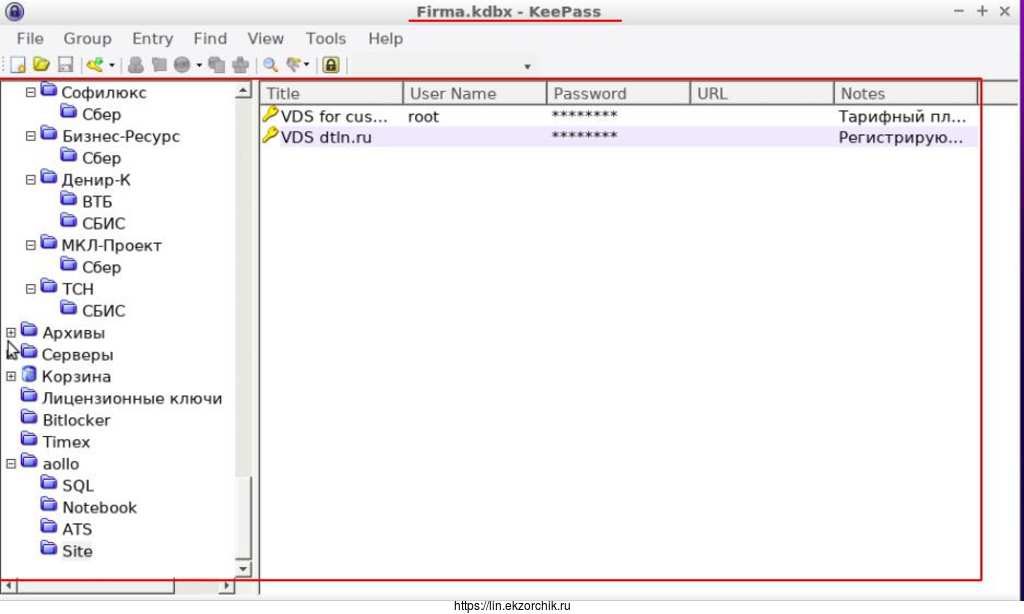
Task: Click the Copy User Name toolbar icon
Action: [x=136, y=65]
